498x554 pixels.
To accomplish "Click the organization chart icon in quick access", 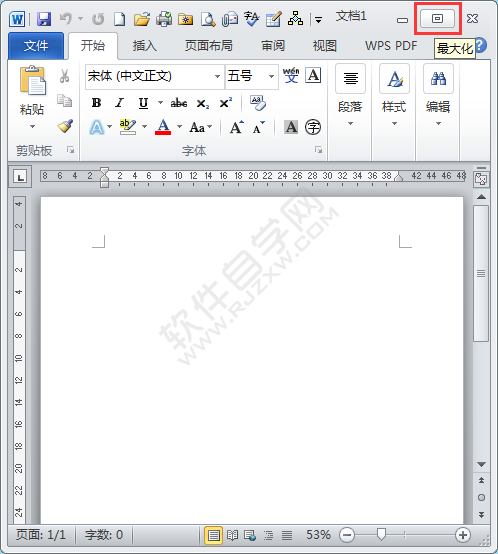I will coord(295,18).
